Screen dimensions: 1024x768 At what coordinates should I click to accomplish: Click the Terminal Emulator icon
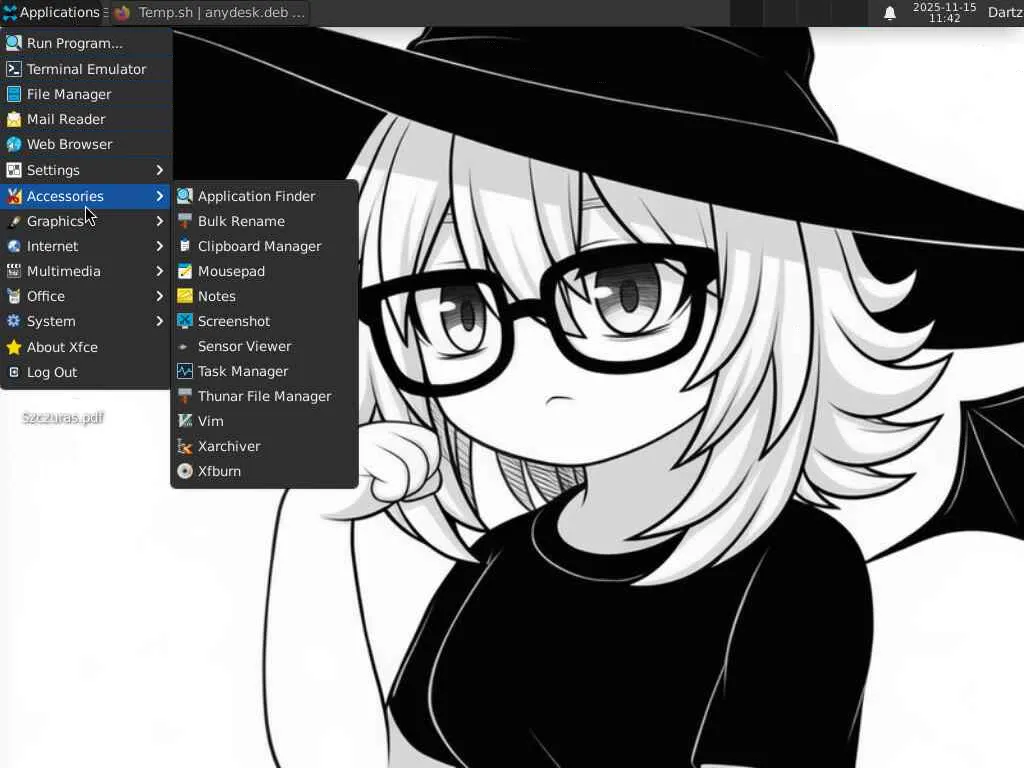pyautogui.click(x=14, y=69)
